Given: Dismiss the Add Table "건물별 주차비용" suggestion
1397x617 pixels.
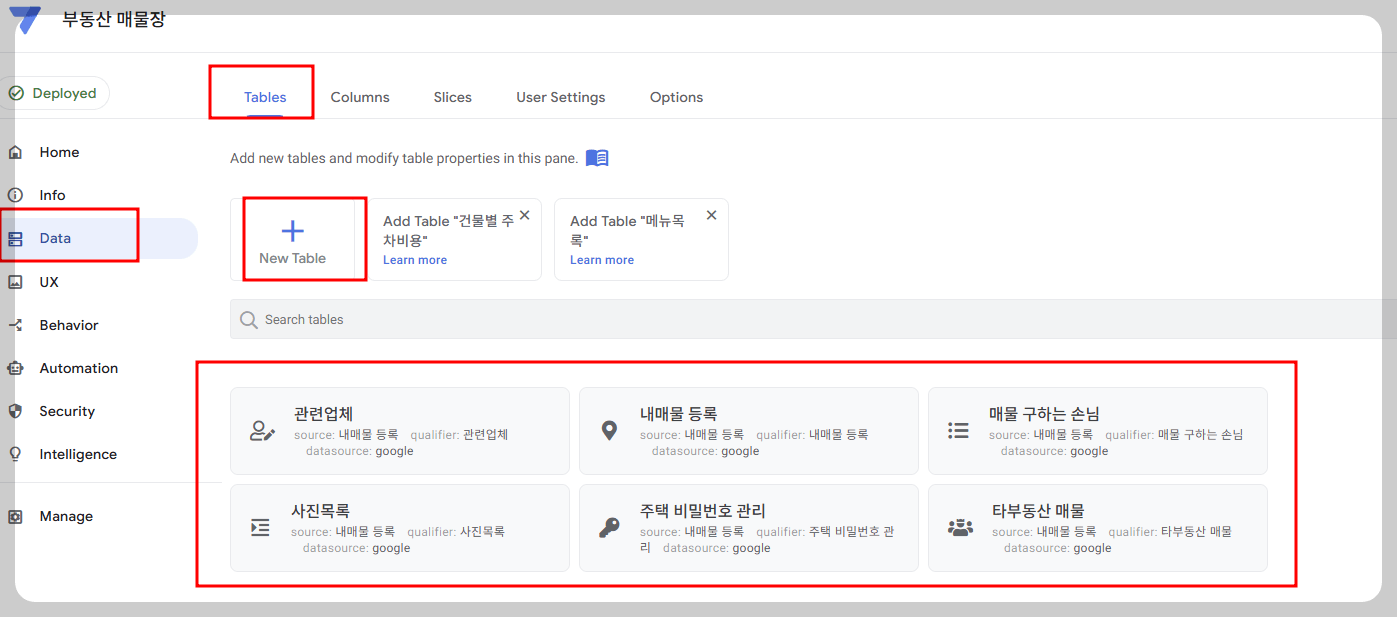Looking at the screenshot, I should [524, 214].
